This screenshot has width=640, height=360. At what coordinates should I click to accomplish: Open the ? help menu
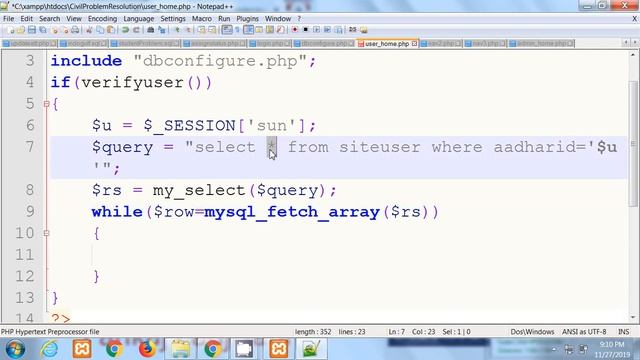pos(299,19)
